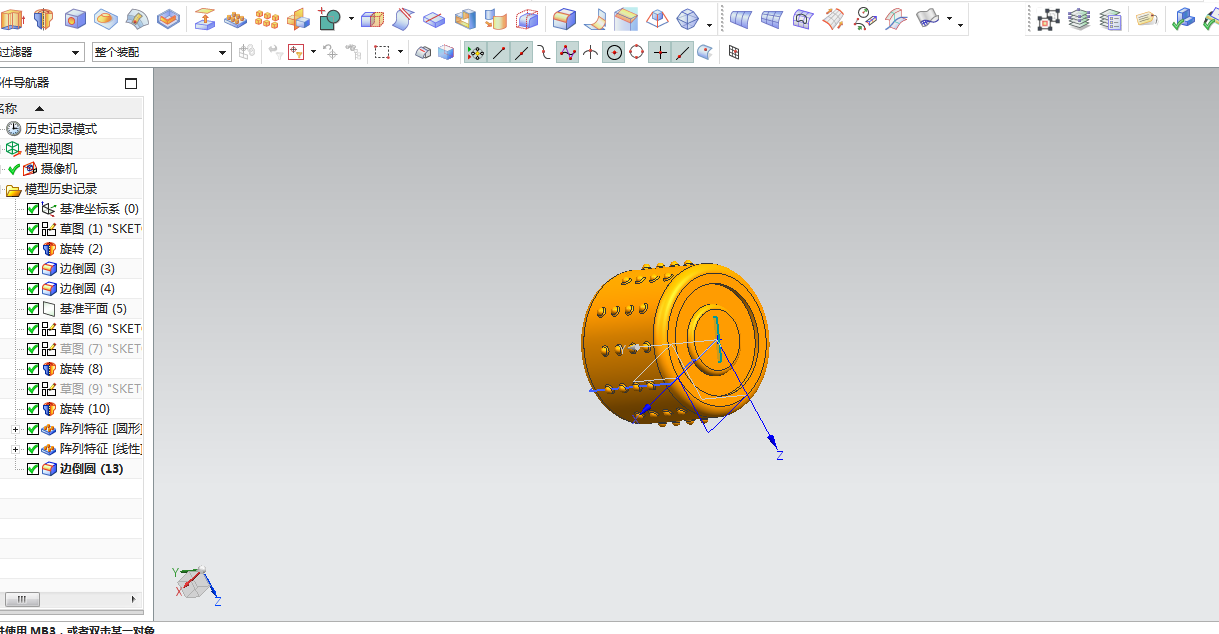Select 历史记录模式 in navigator

[61, 129]
